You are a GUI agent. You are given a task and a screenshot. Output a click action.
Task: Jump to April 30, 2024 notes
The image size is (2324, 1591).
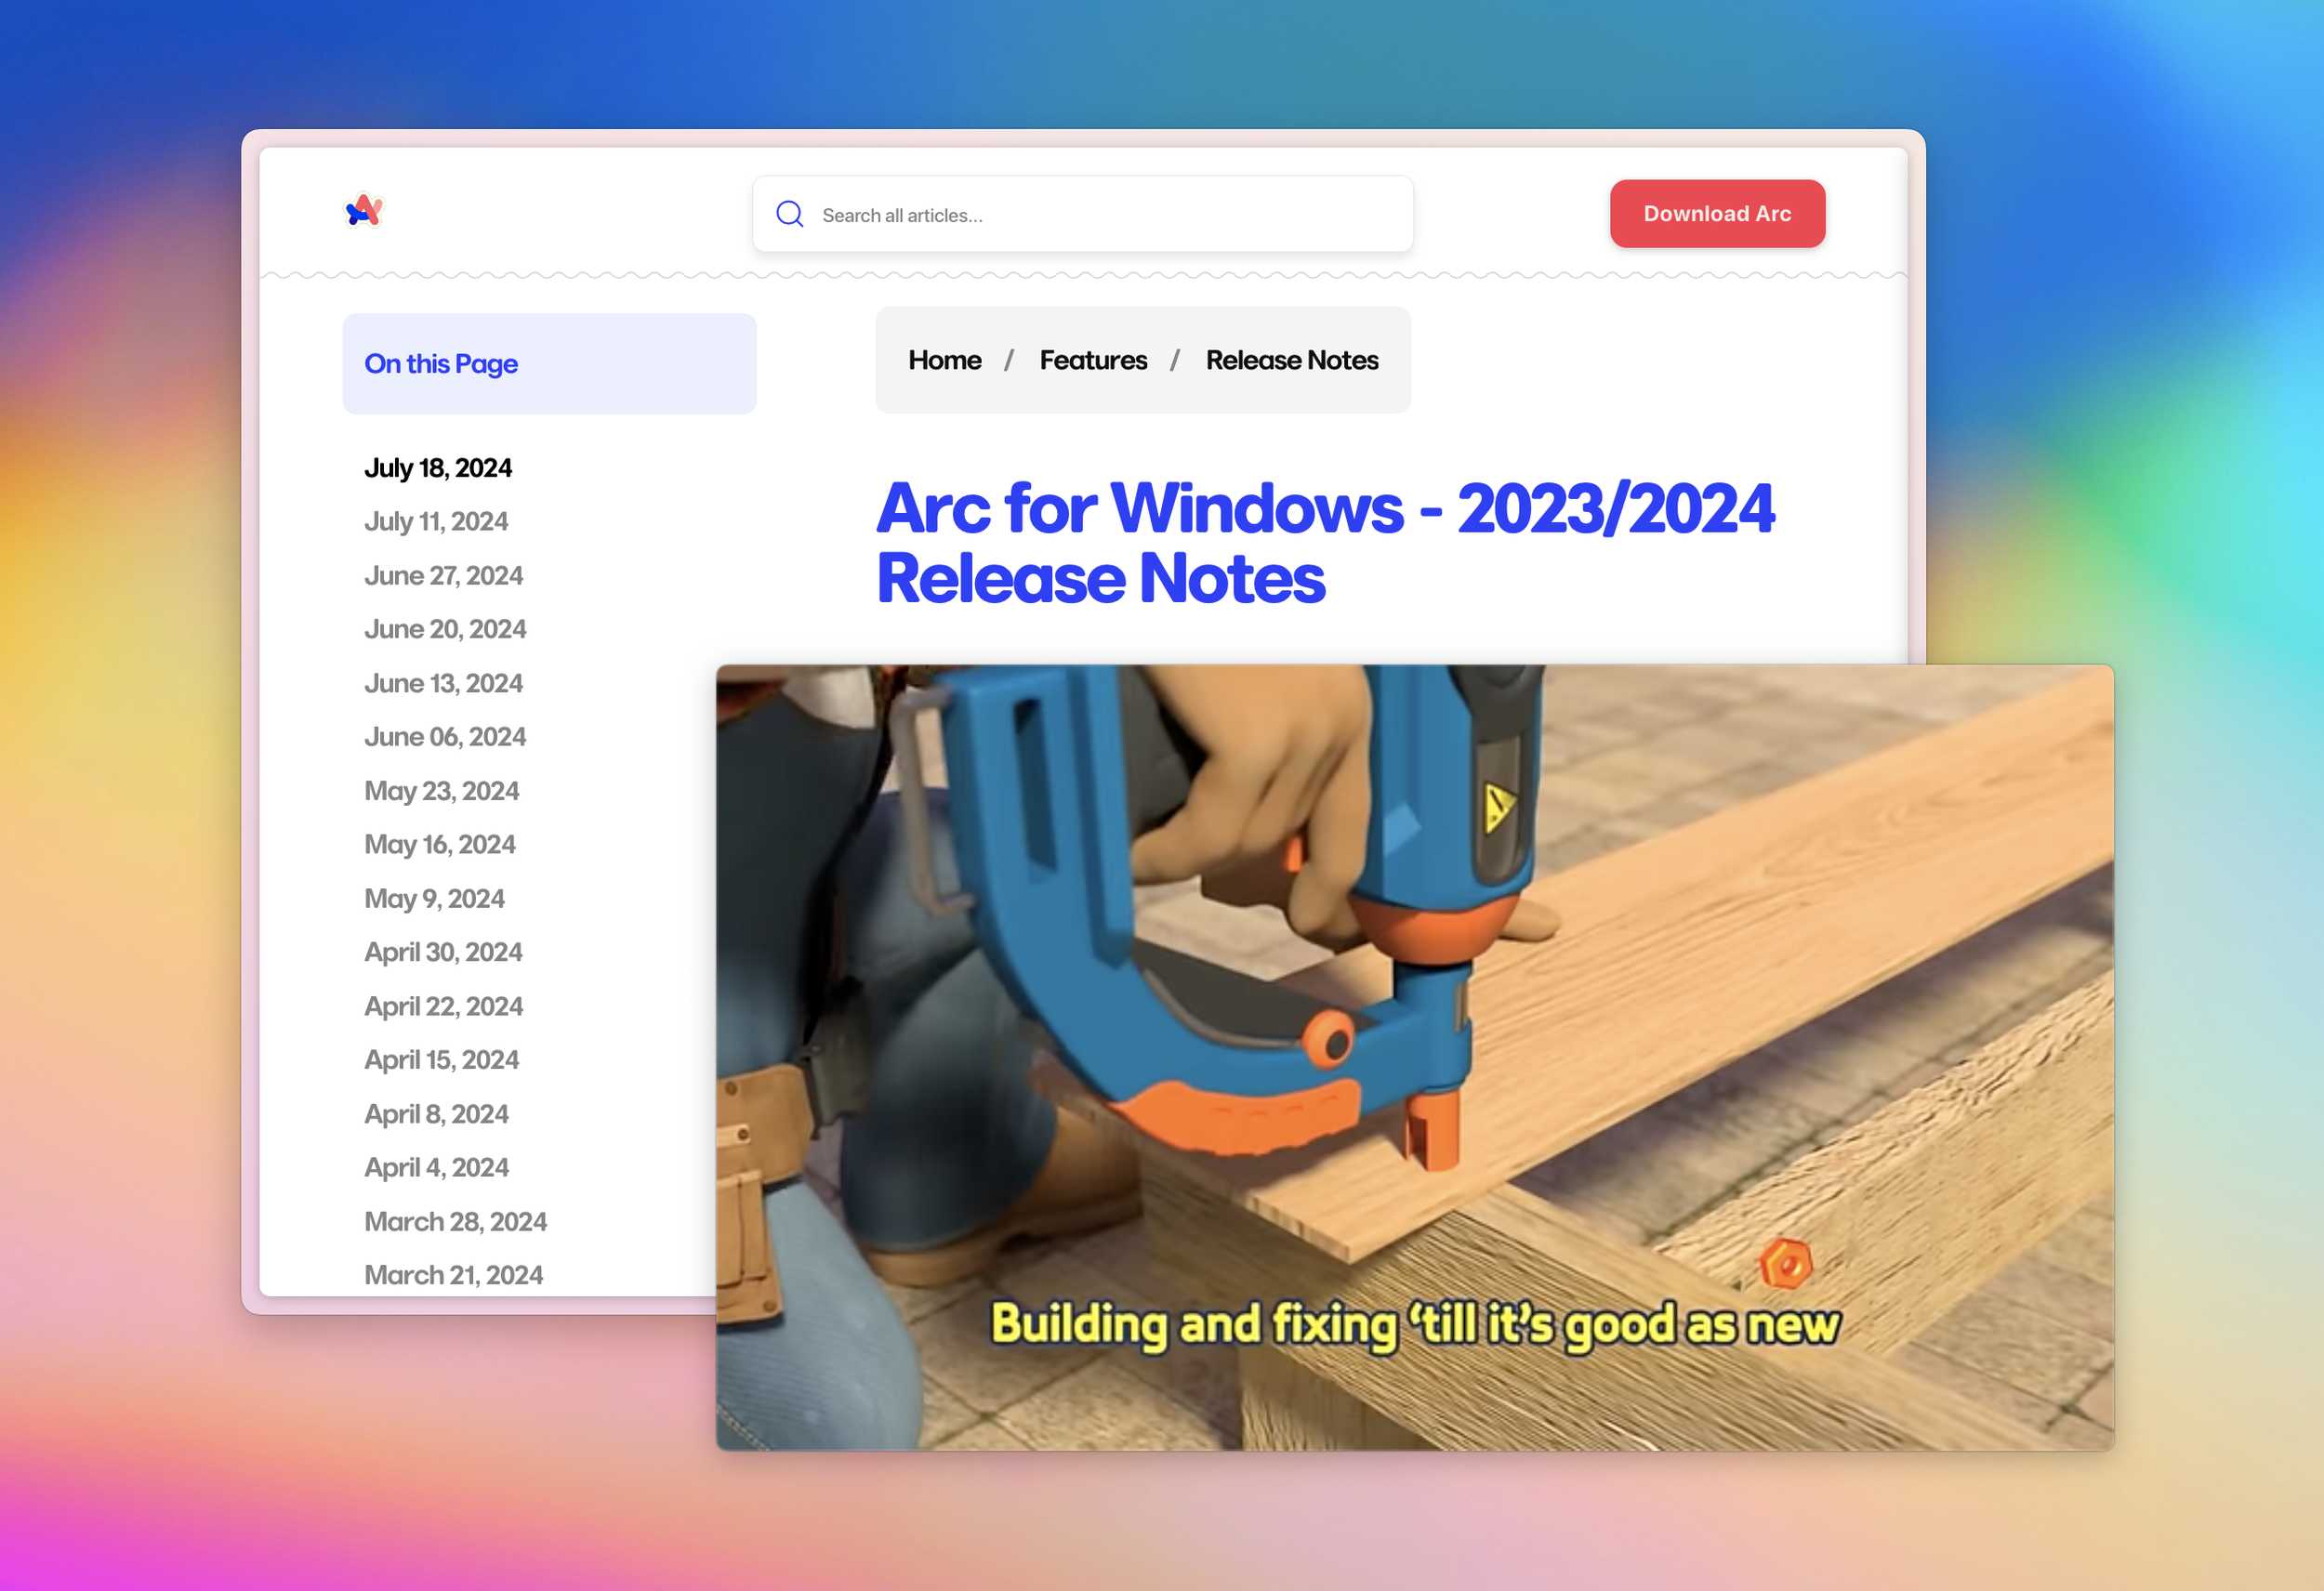tap(443, 952)
